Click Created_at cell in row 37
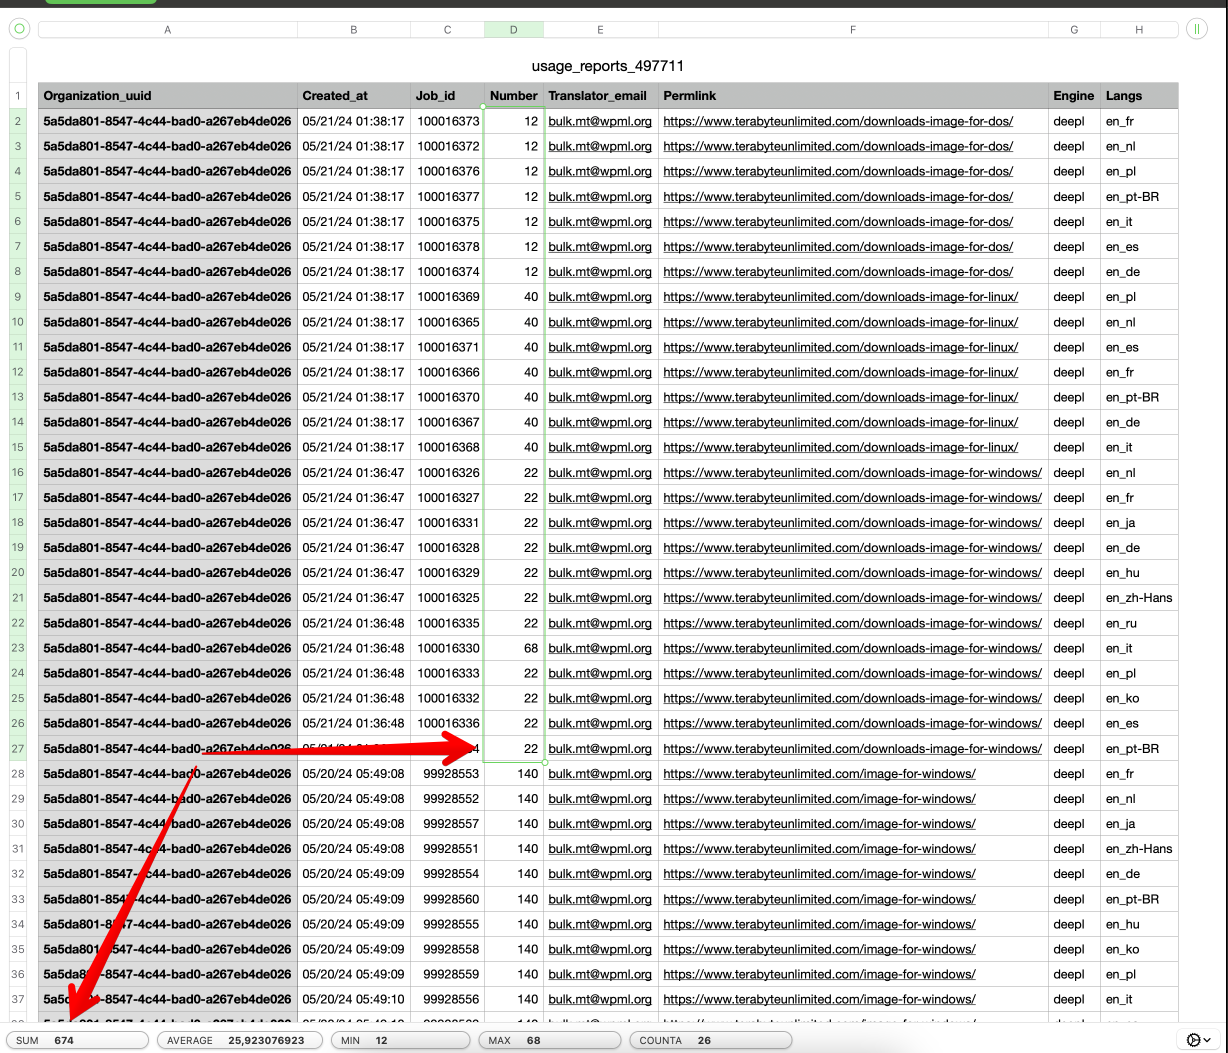This screenshot has height=1053, width=1228. point(354,999)
